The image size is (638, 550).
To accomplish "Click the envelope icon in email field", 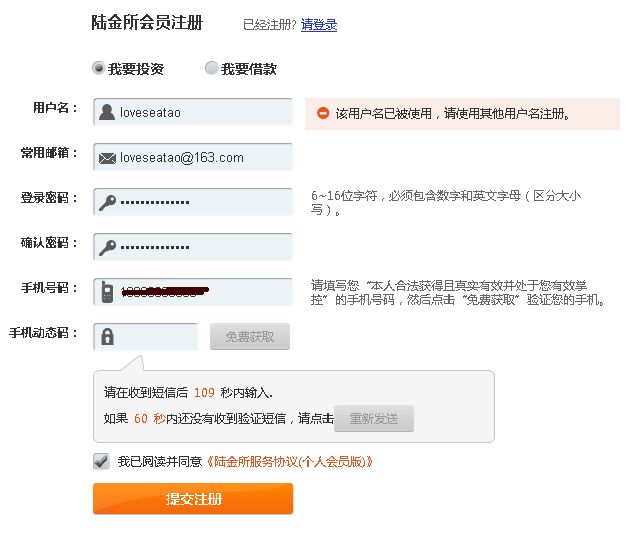I will point(107,158).
